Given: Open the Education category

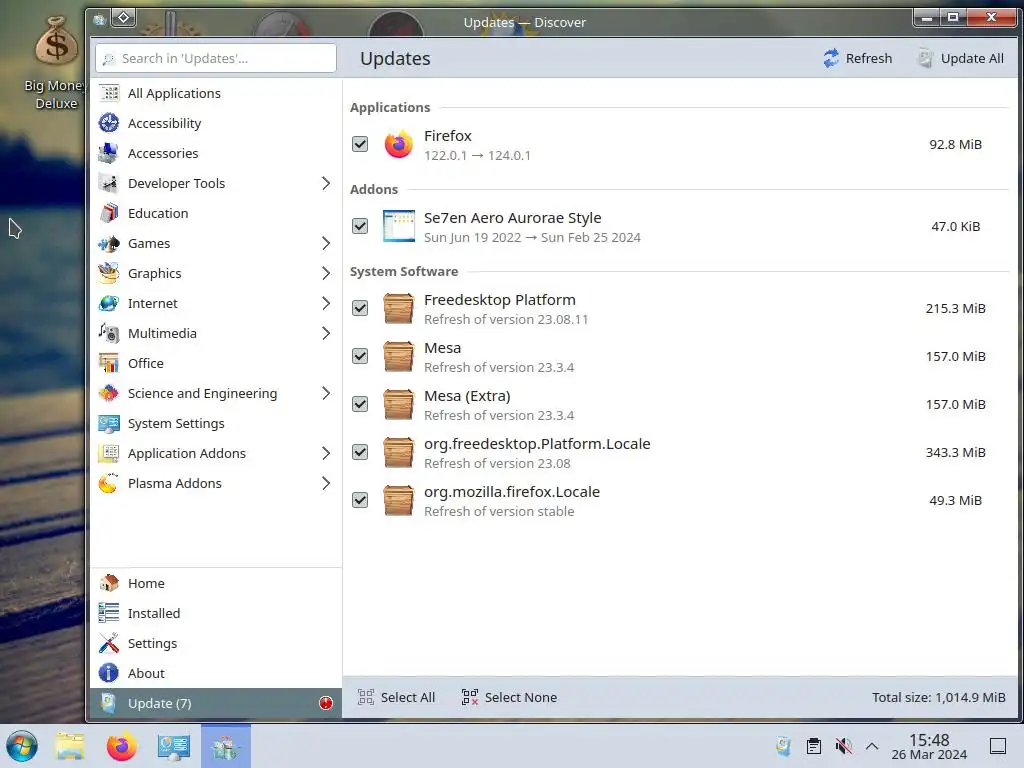Looking at the screenshot, I should [216, 214].
